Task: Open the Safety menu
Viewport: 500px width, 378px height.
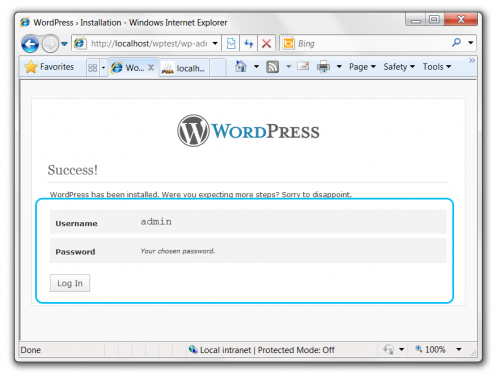Action: [399, 67]
